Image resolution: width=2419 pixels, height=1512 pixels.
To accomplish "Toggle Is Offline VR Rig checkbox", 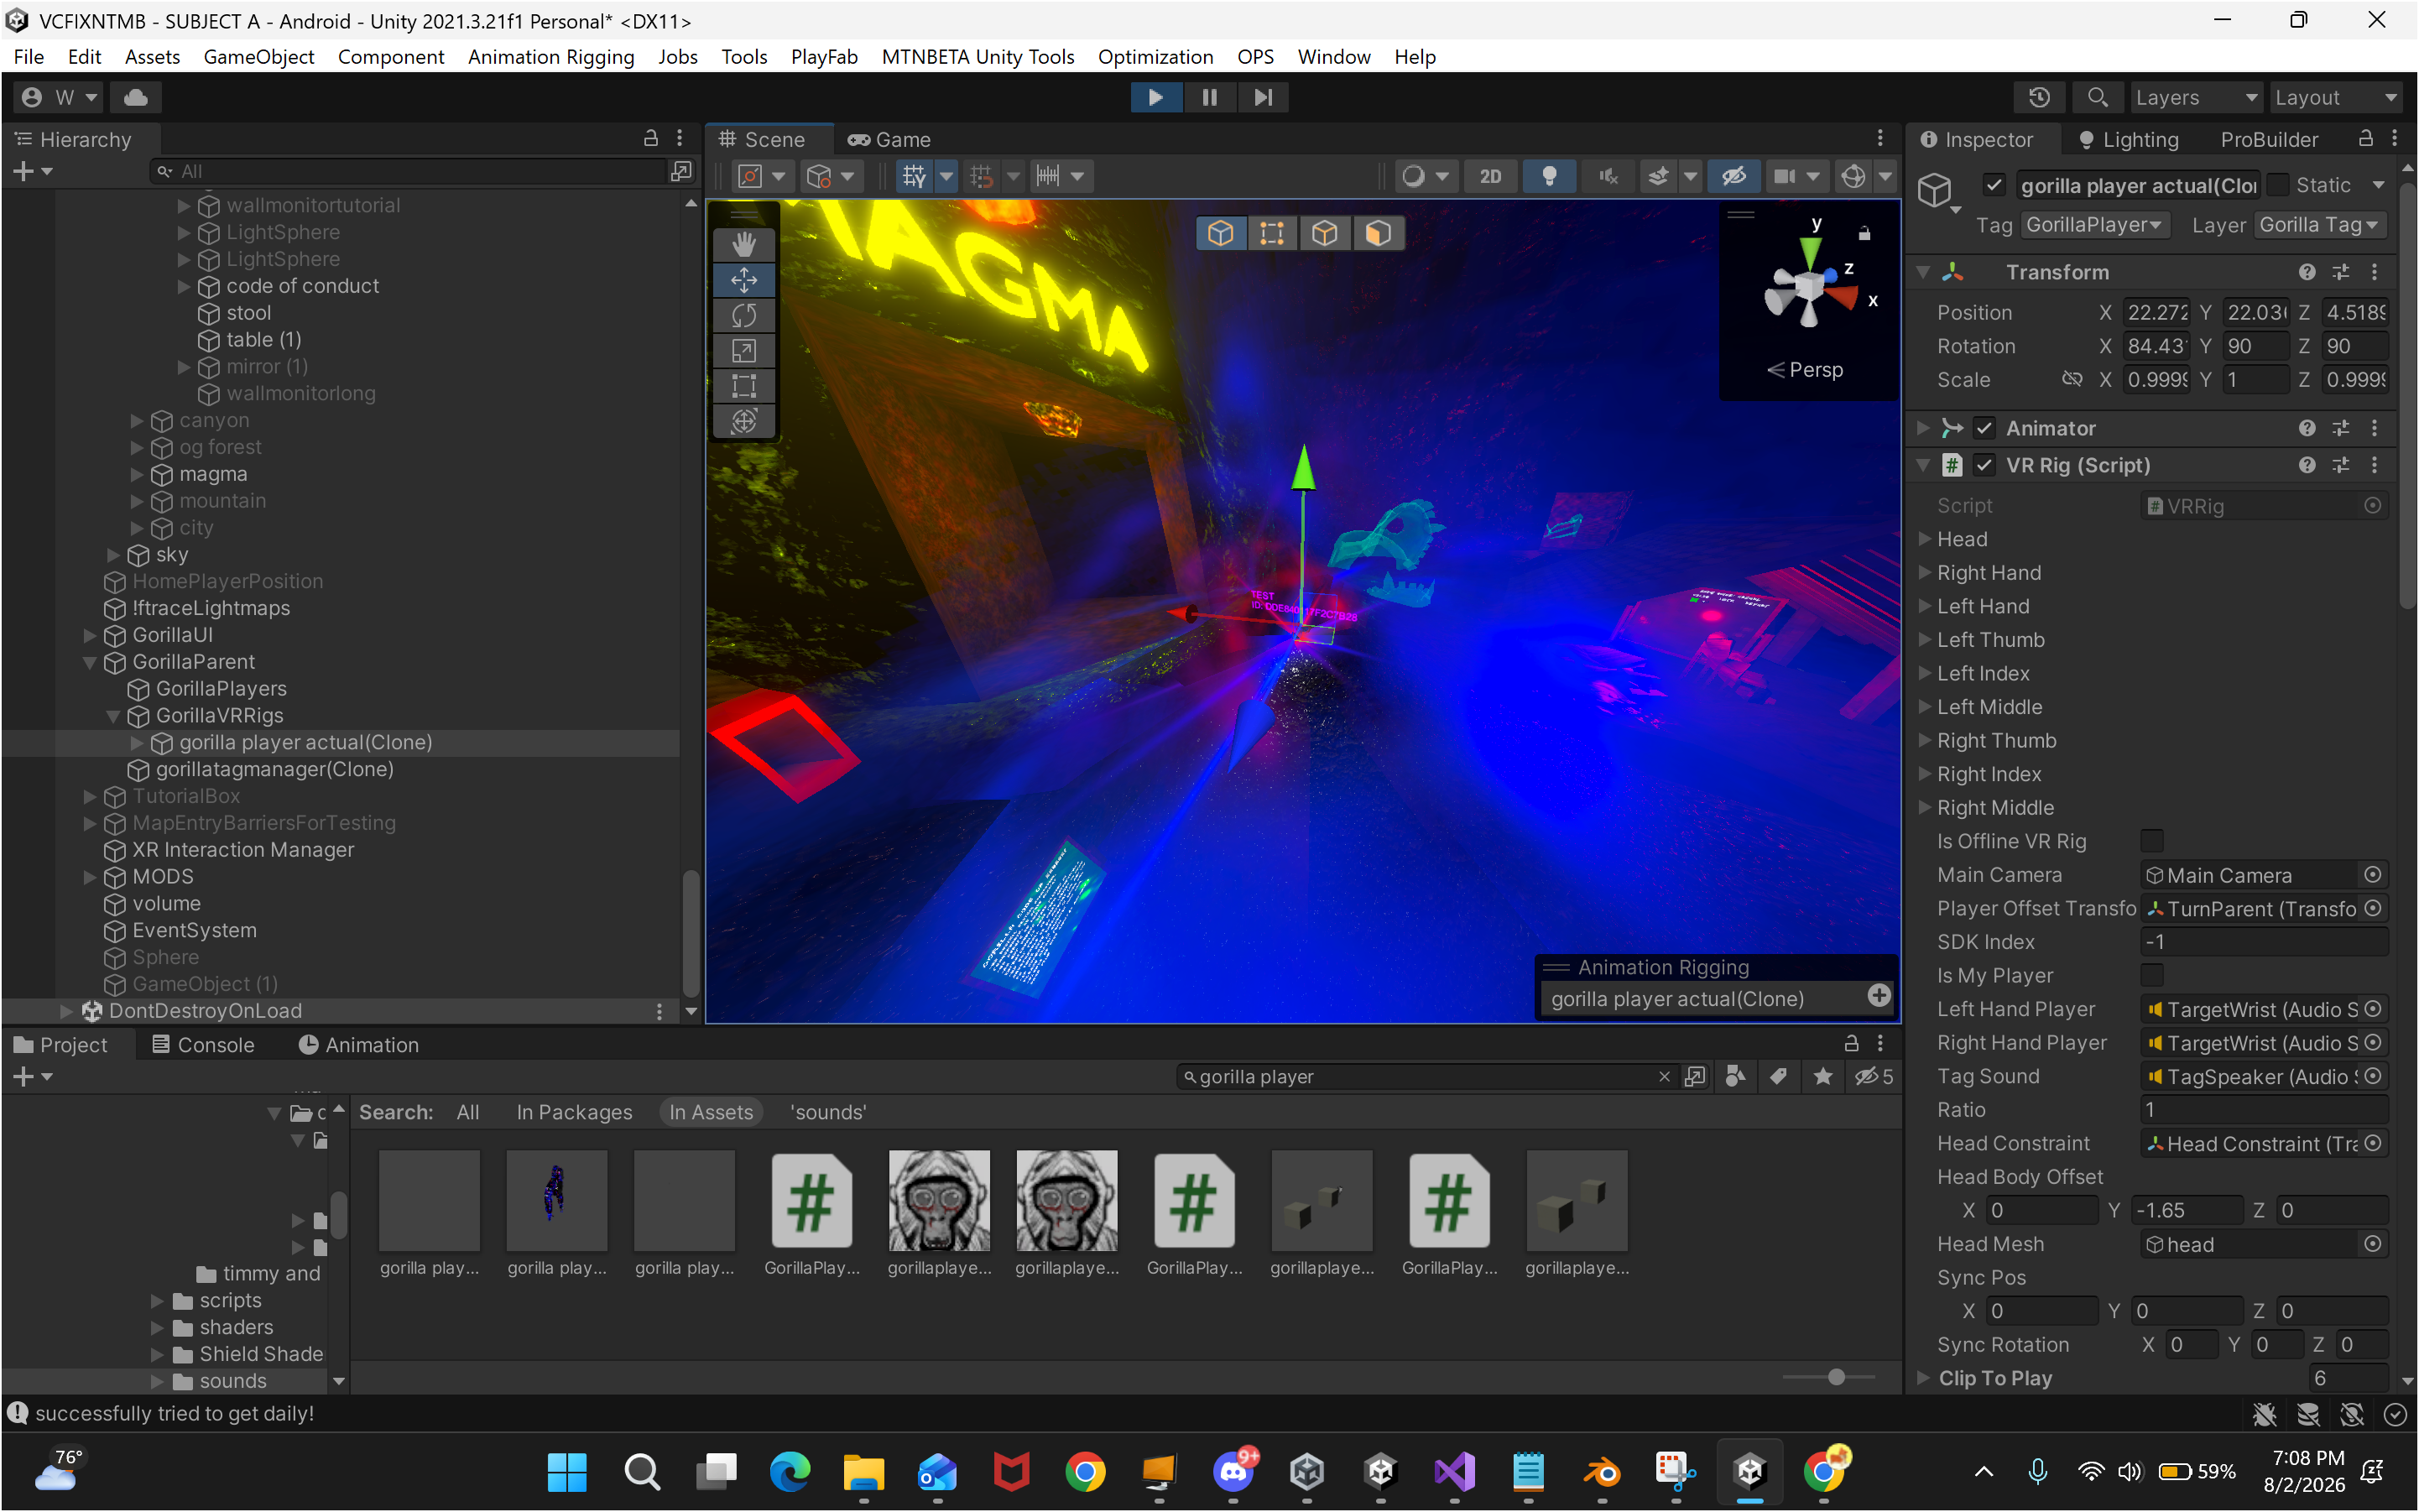I will tap(2152, 841).
